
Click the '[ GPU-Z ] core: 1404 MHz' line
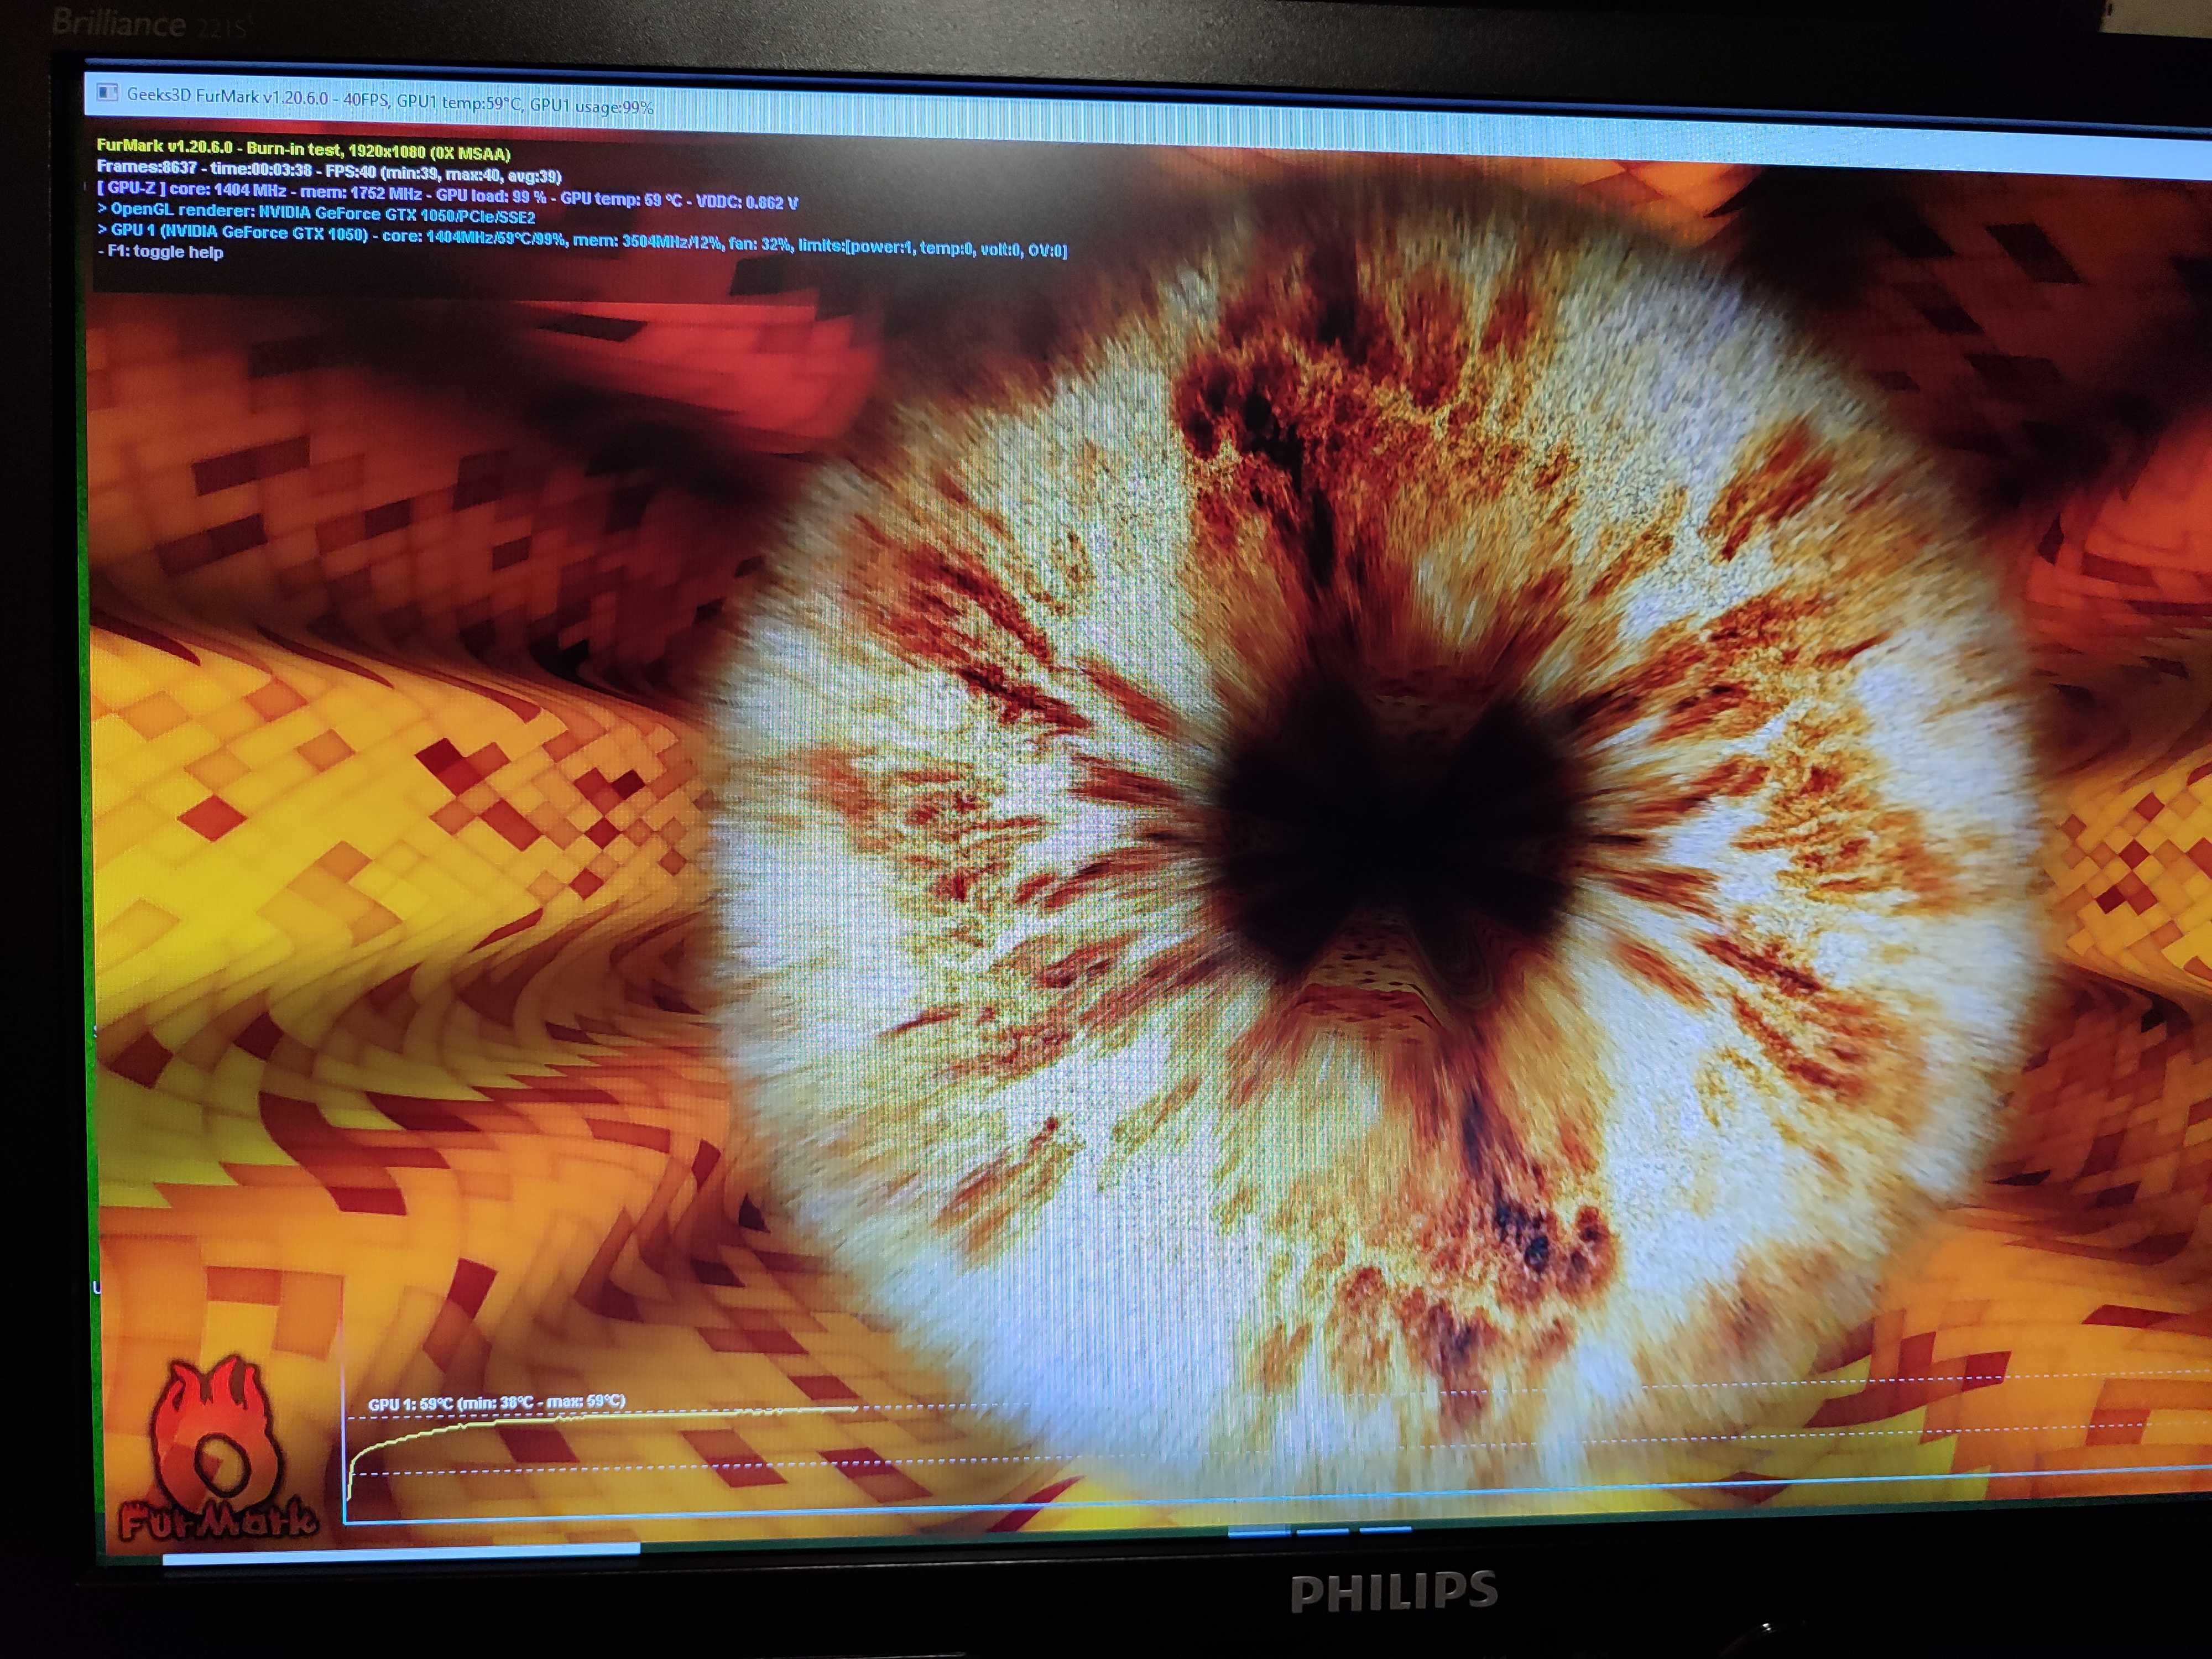tap(447, 194)
